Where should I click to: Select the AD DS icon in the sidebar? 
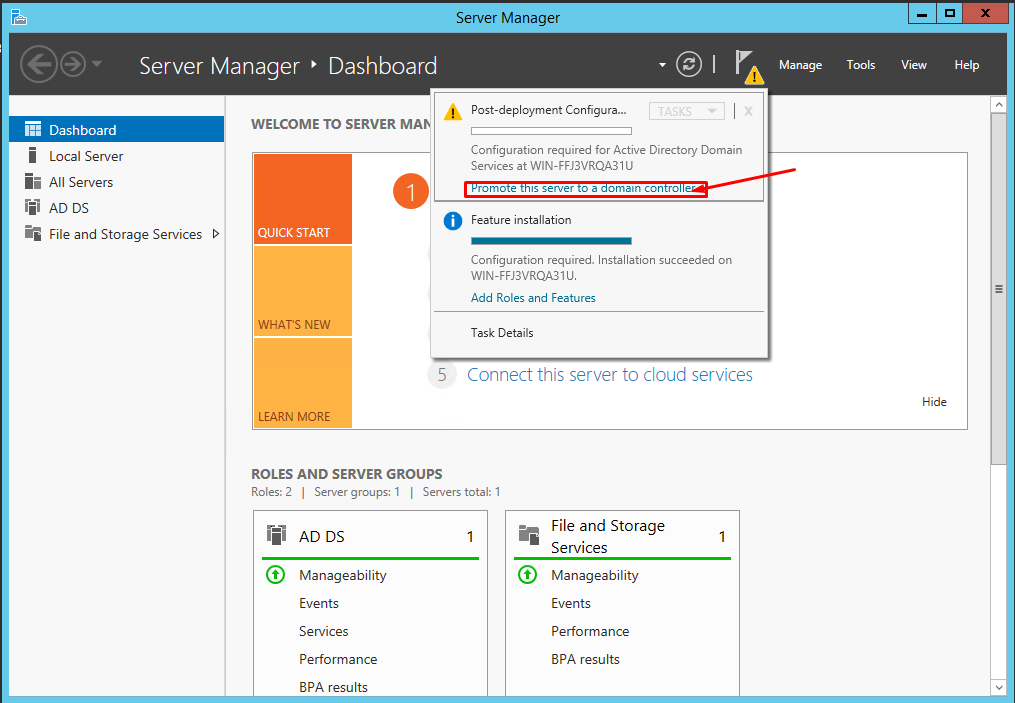pyautogui.click(x=32, y=207)
